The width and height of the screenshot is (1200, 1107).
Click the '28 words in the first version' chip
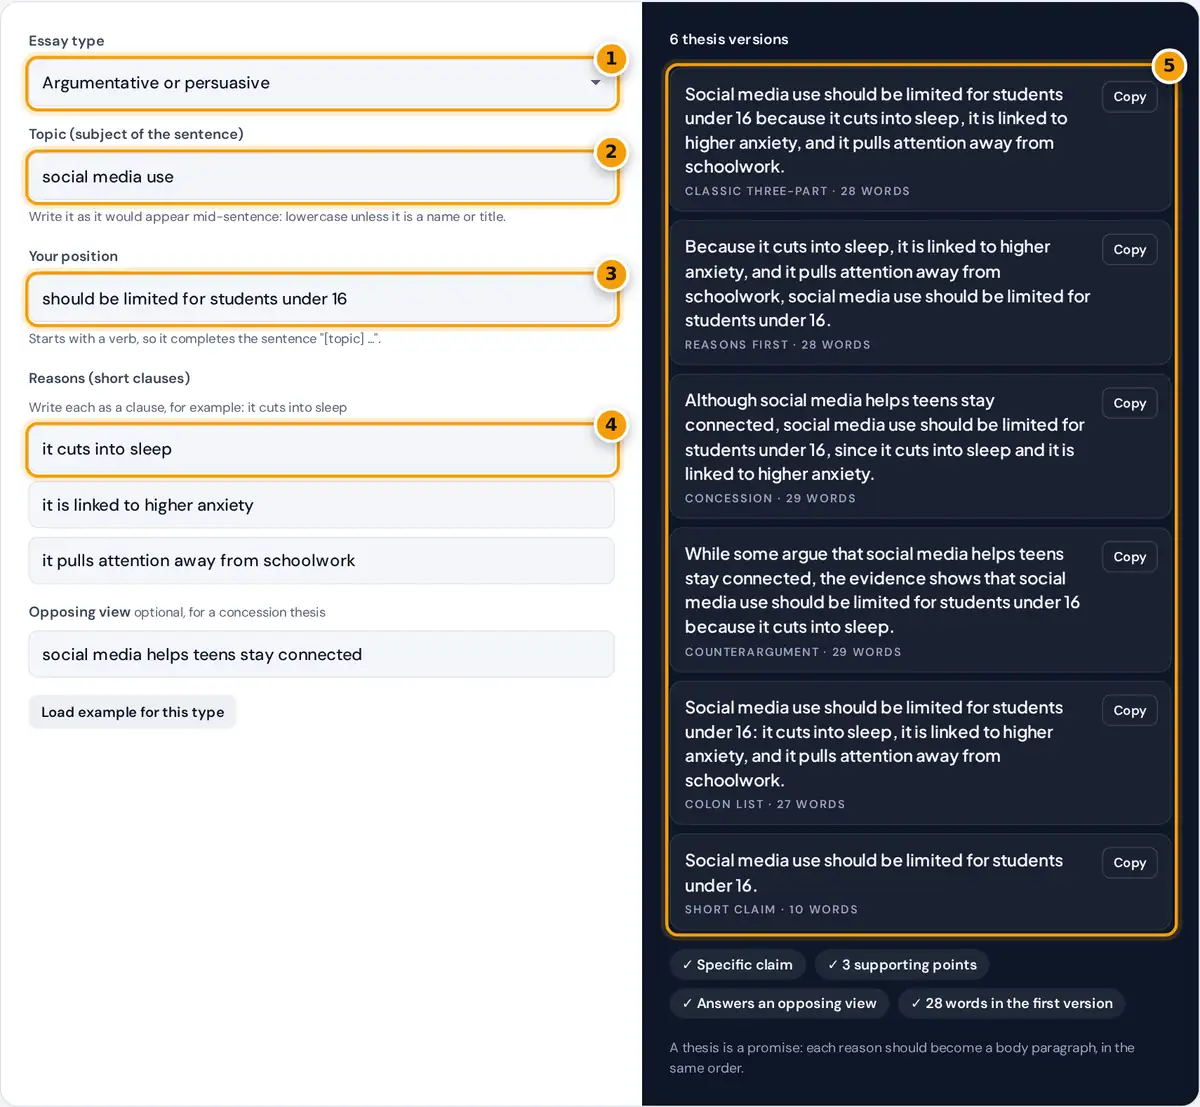pyautogui.click(x=1012, y=1003)
